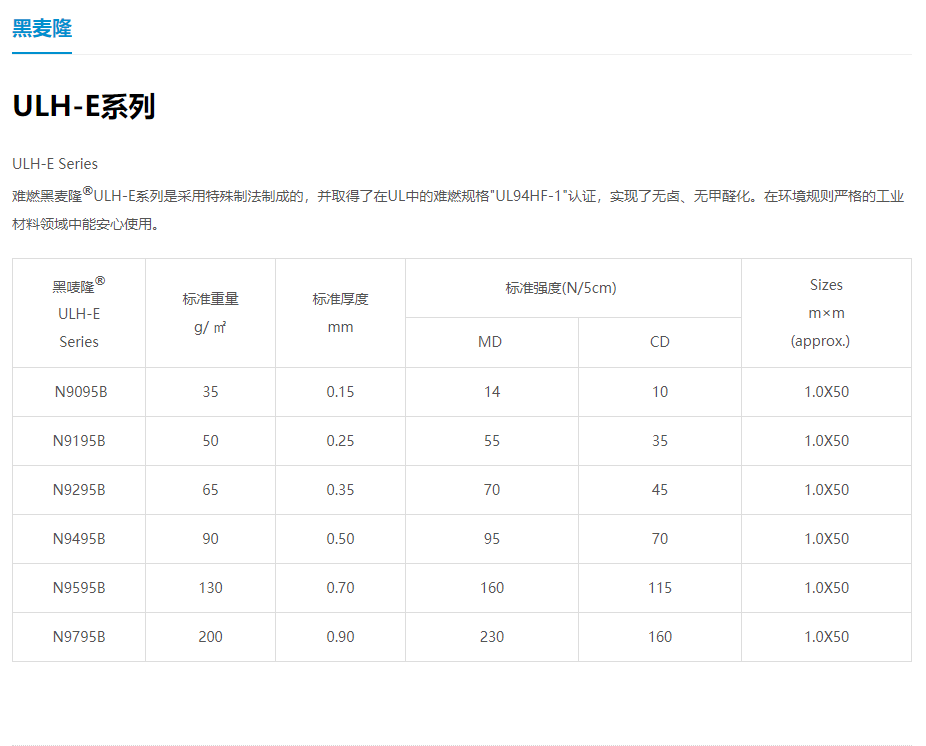This screenshot has height=746, width=926.
Task: Click the 标准强度(N/5cm) header
Action: point(561,288)
